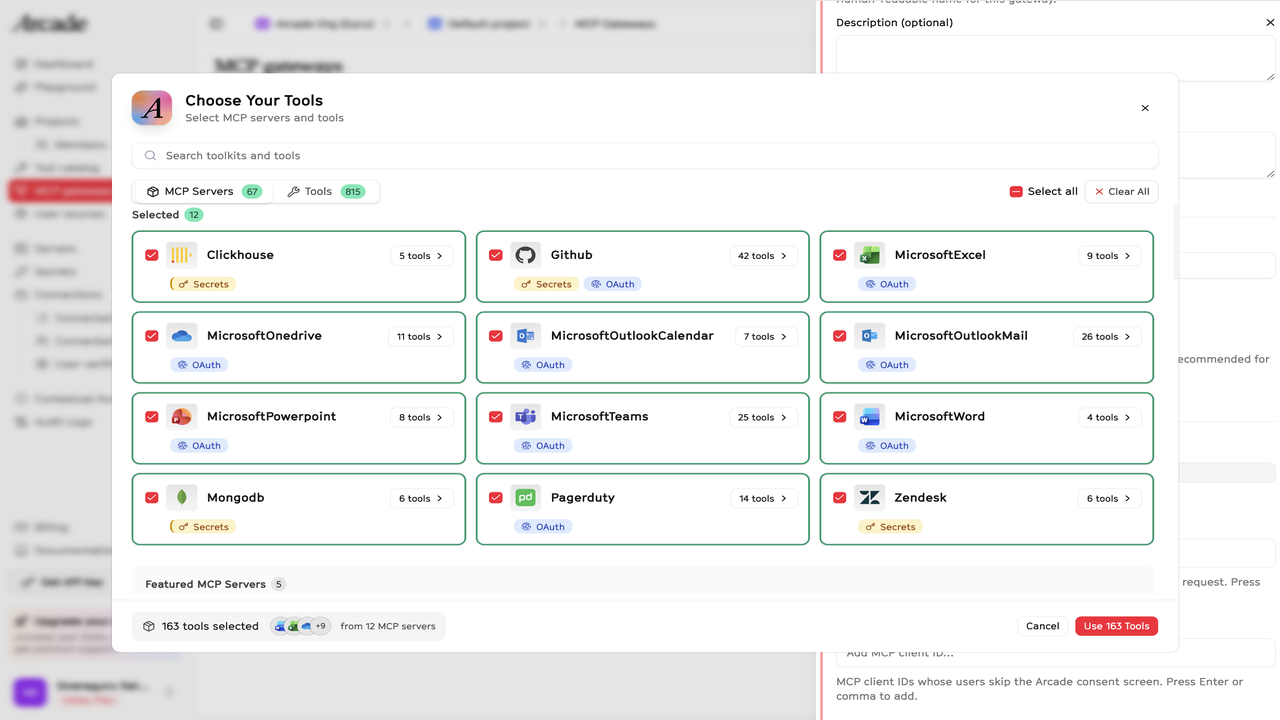1280x720 pixels.
Task: Expand MicrosoftOutlookCalendar's 7 tools
Action: [766, 337]
